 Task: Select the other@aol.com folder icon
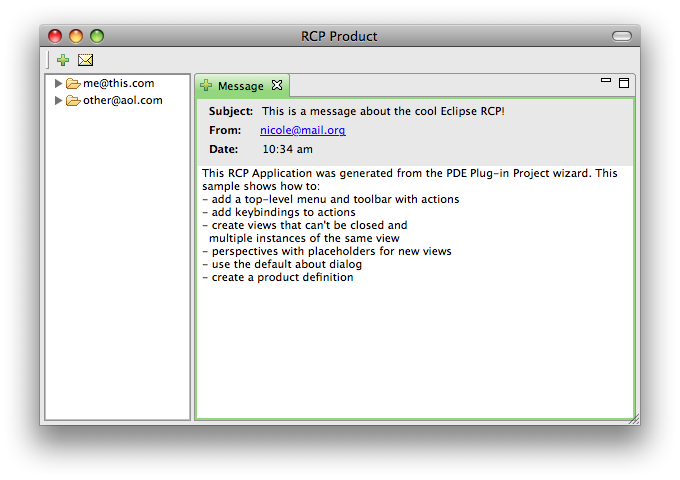coord(73,101)
